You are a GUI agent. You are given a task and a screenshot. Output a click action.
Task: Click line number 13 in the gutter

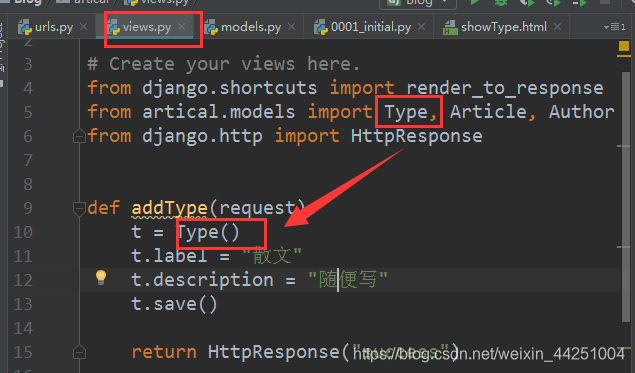click(23, 304)
